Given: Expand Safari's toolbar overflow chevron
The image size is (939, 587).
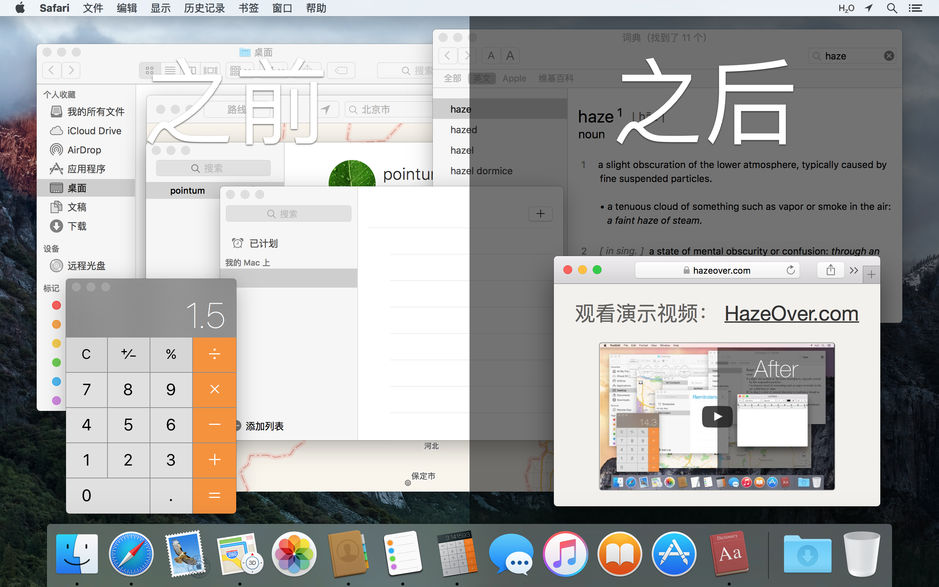Looking at the screenshot, I should (854, 270).
